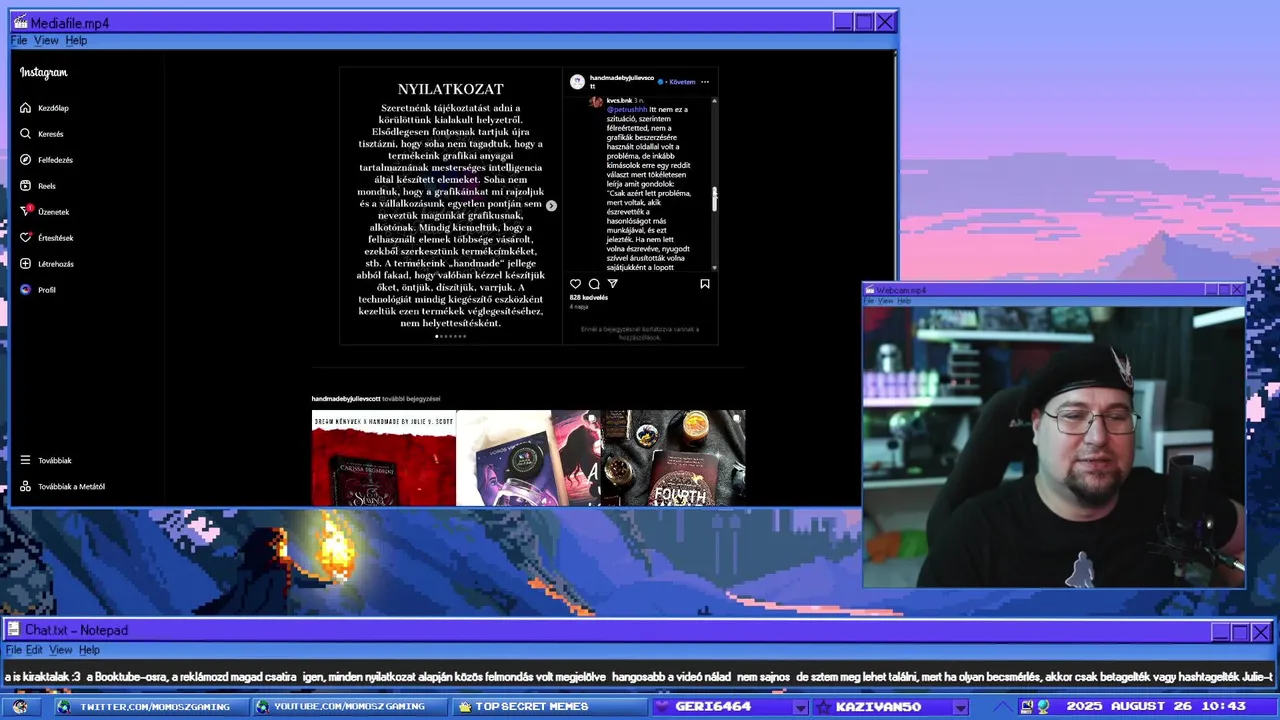
Task: Open Kezdőlap home icon in Instagram sidebar
Action: pyautogui.click(x=26, y=108)
